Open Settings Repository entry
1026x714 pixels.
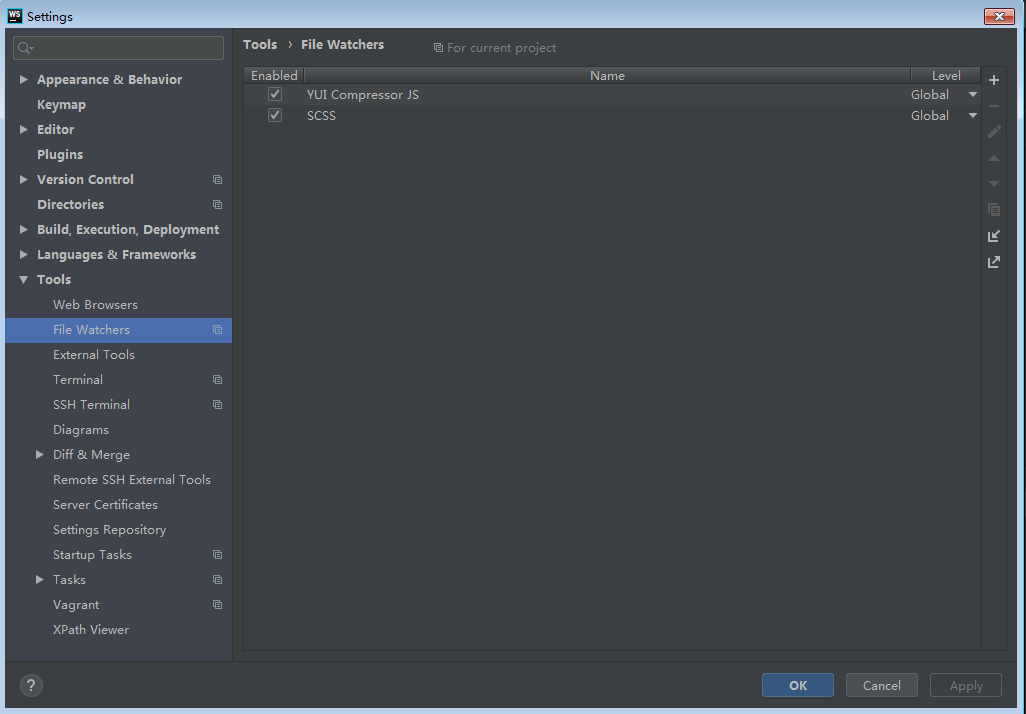pyautogui.click(x=109, y=530)
